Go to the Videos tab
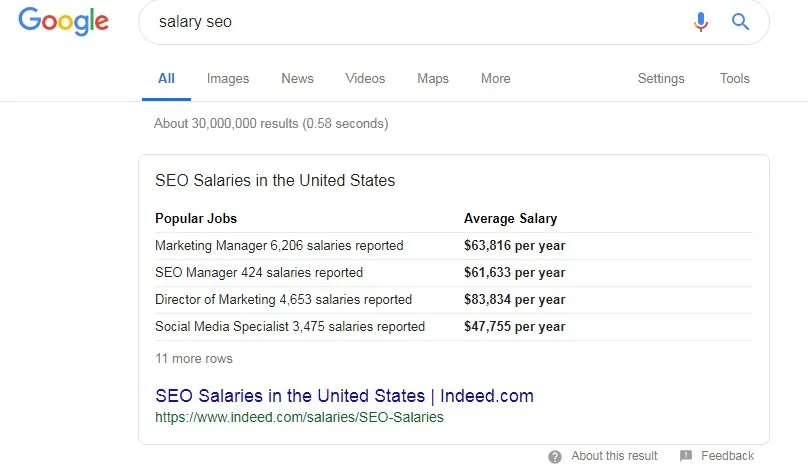This screenshot has width=808, height=469. point(365,78)
